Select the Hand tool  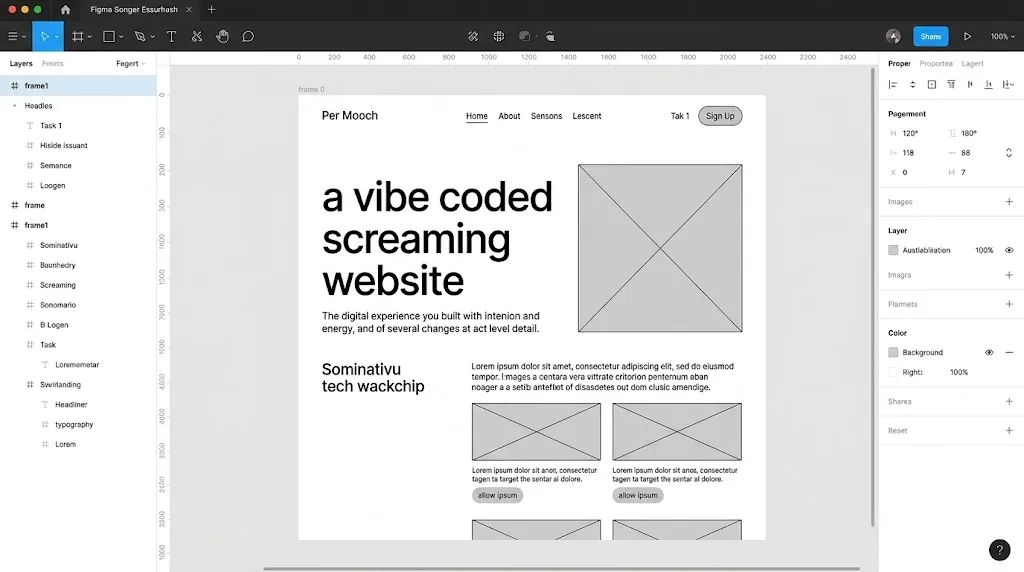pos(223,37)
